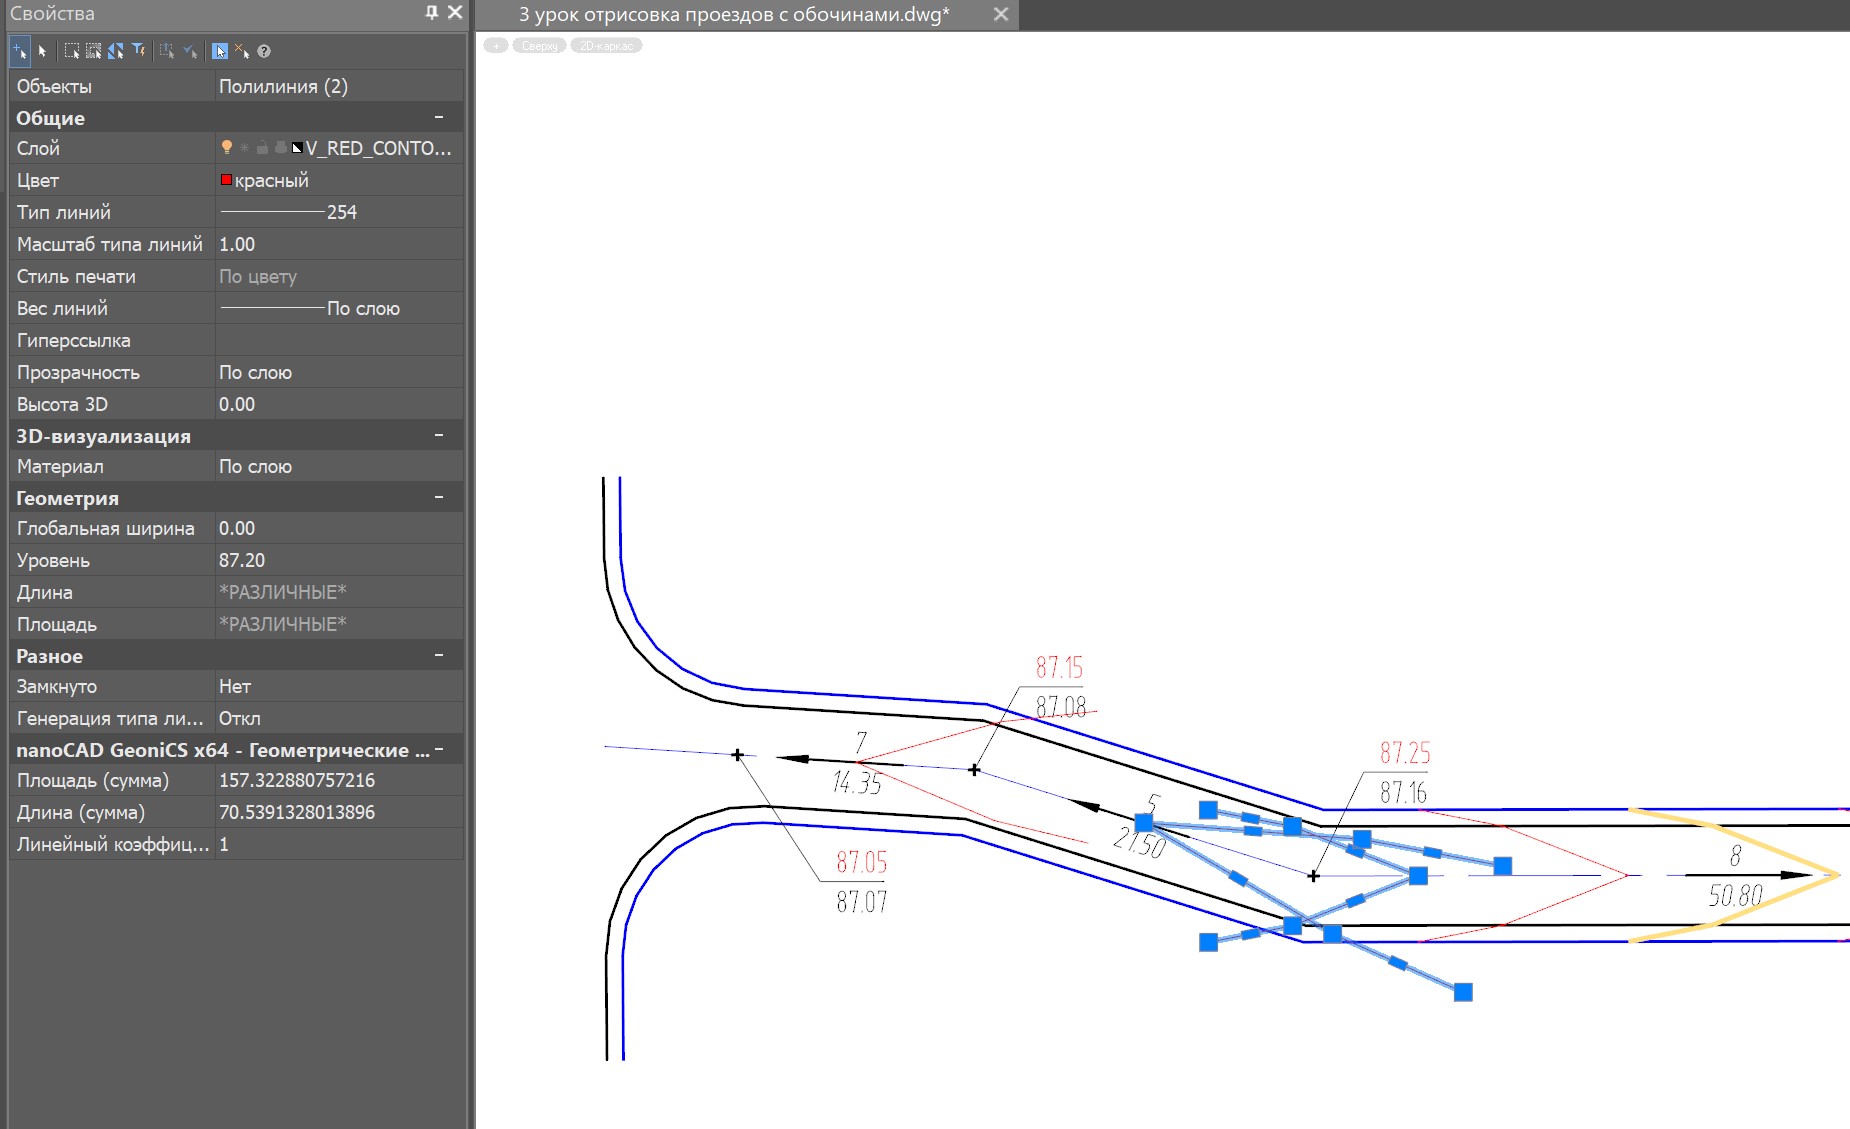Viewport: 1850px width, 1129px height.
Task: Toggle the layer freeze snowflake icon
Action: [x=244, y=148]
